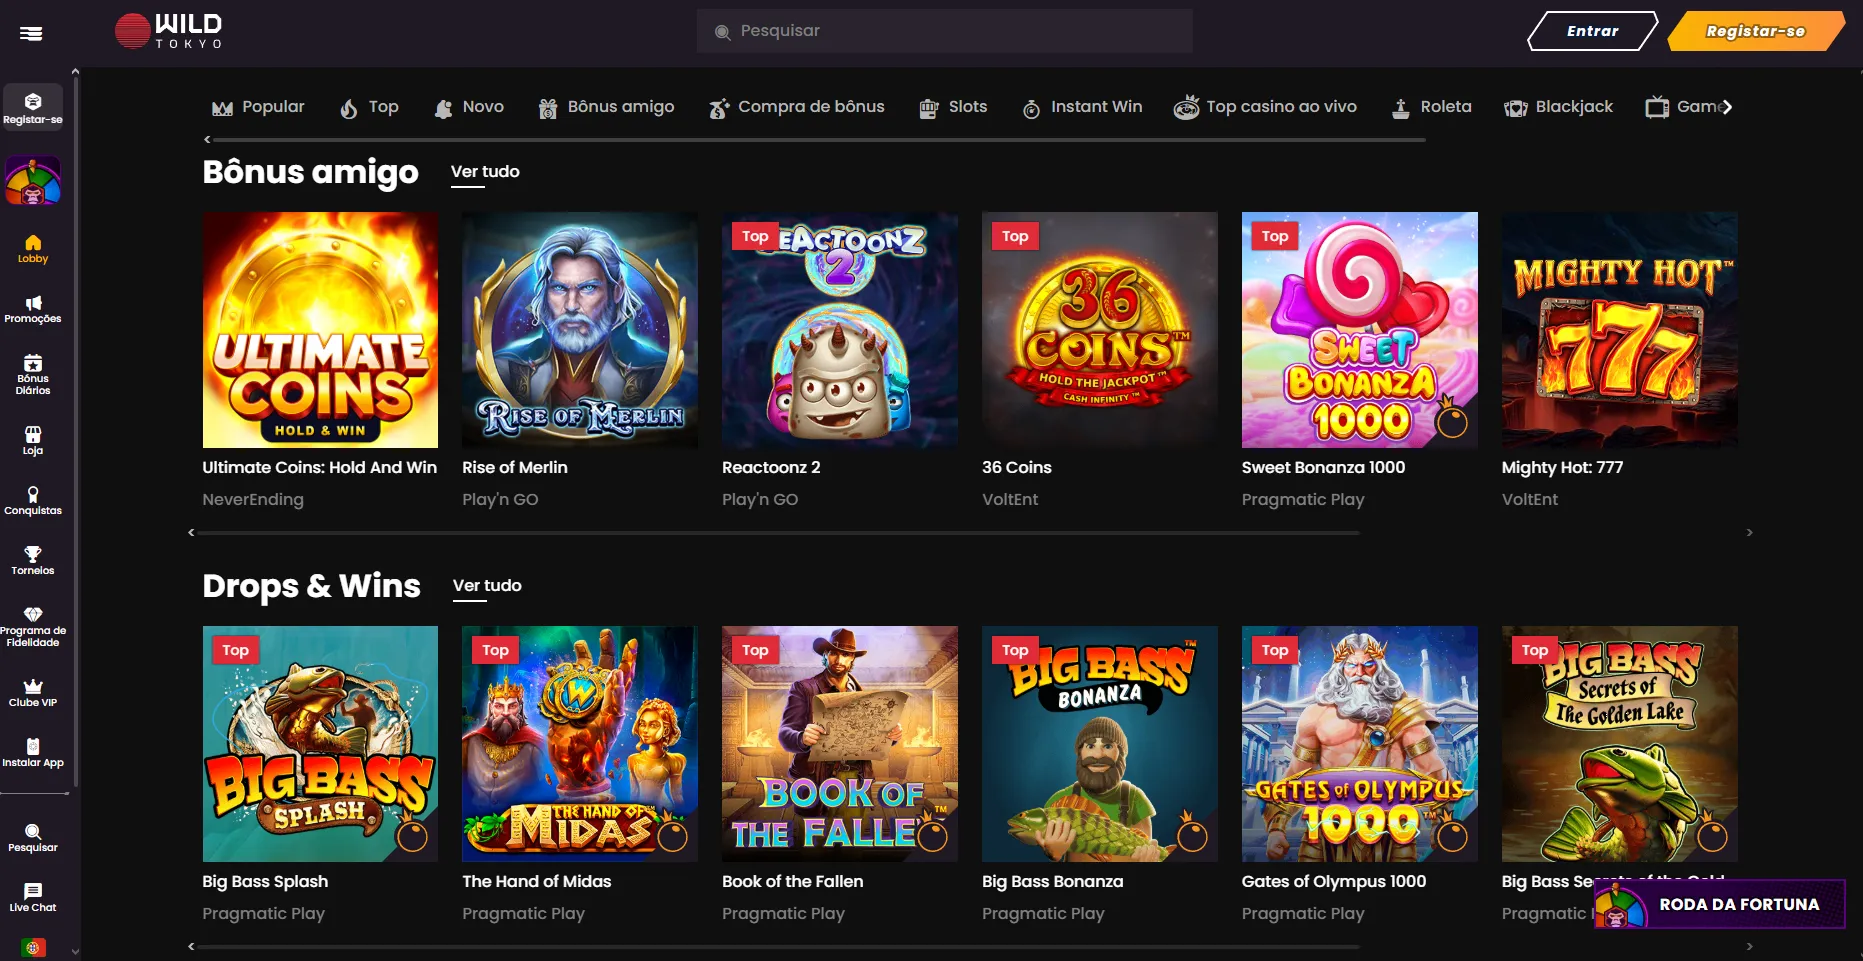Viewport: 1863px width, 961px height.
Task: Click the Wild Tokyo logo
Action: pyautogui.click(x=169, y=31)
